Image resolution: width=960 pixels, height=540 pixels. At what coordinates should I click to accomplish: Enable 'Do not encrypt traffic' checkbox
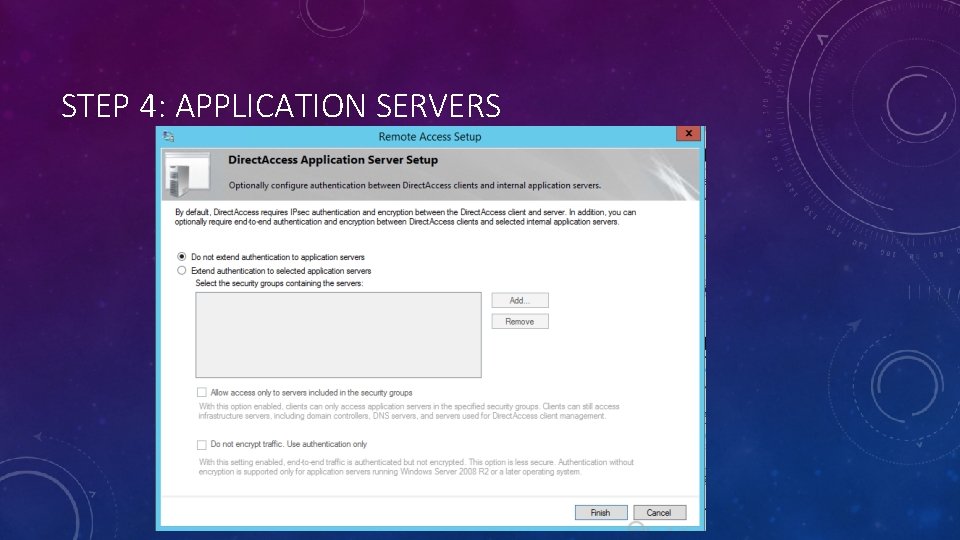[201, 444]
